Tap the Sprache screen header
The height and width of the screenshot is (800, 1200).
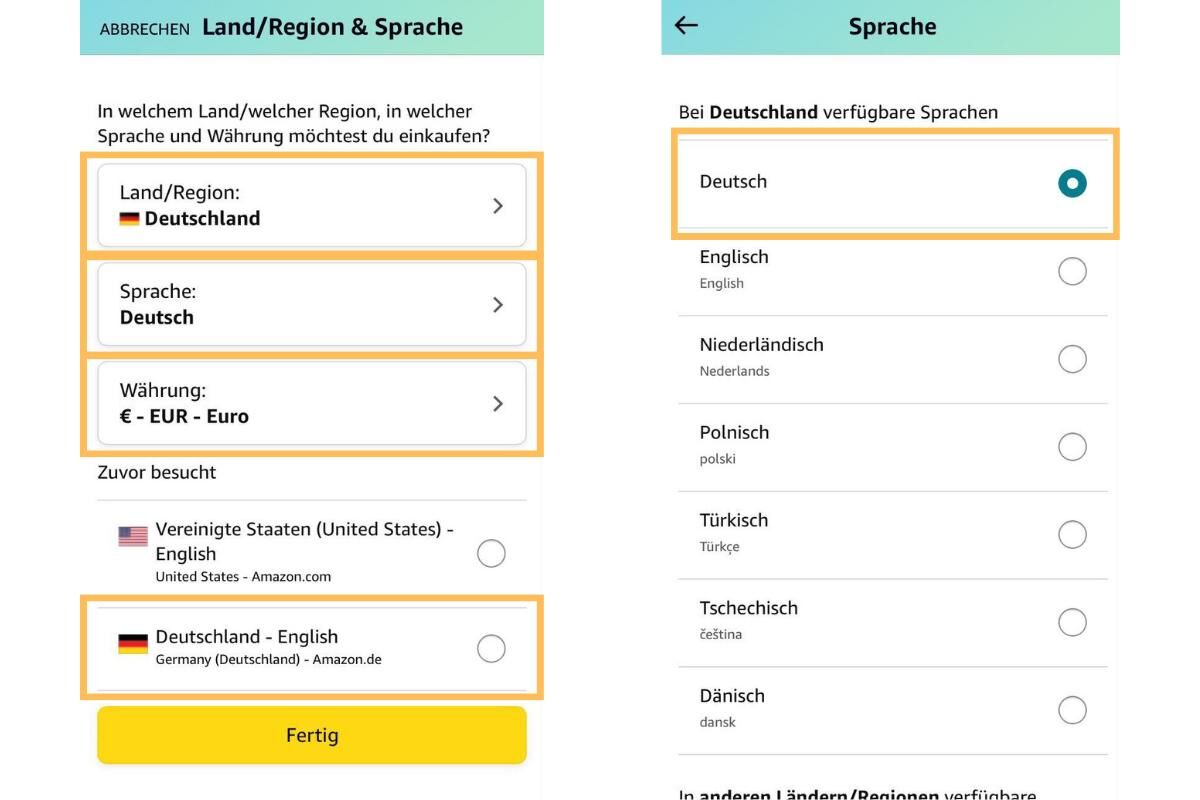coord(891,26)
